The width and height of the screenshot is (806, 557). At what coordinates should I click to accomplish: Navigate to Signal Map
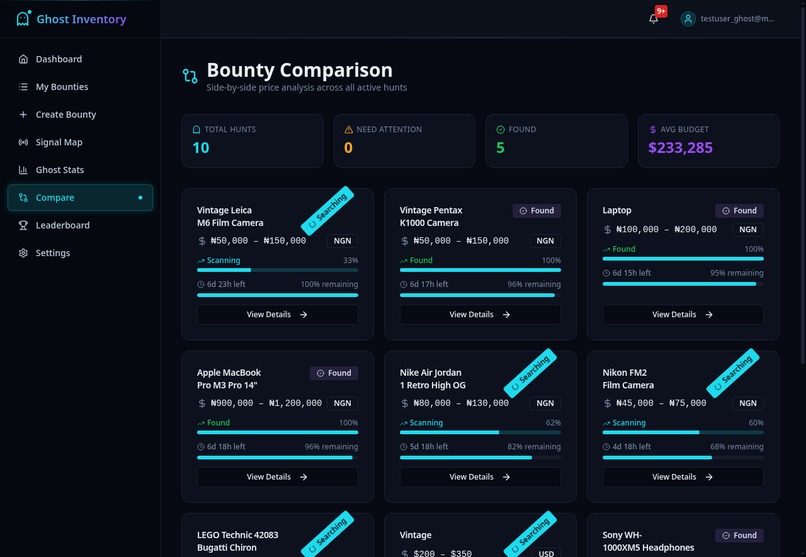click(80, 142)
